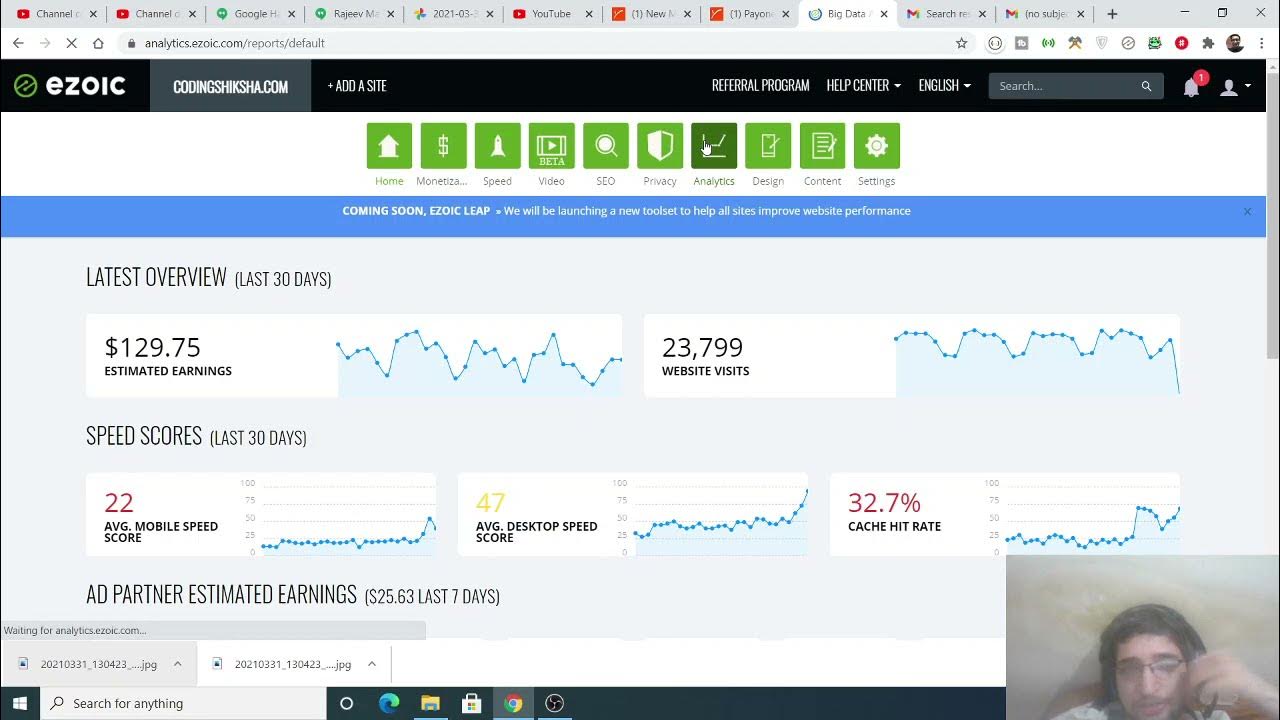Open the Video beta icon
This screenshot has width=1280, height=720.
coord(551,146)
